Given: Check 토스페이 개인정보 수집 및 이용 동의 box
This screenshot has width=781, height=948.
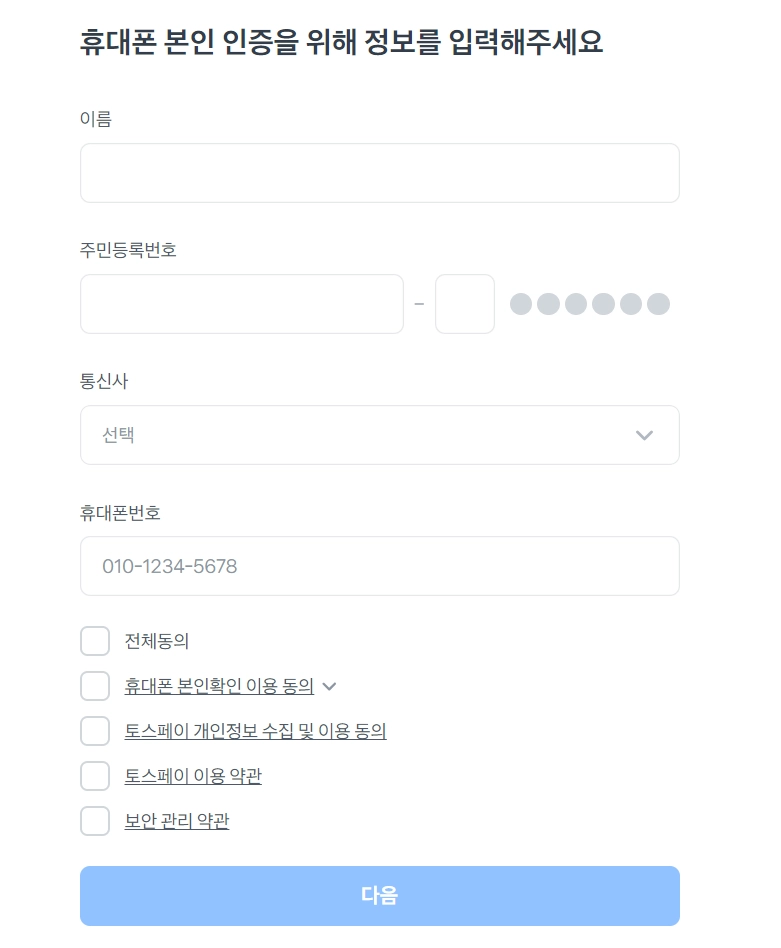Looking at the screenshot, I should [95, 731].
